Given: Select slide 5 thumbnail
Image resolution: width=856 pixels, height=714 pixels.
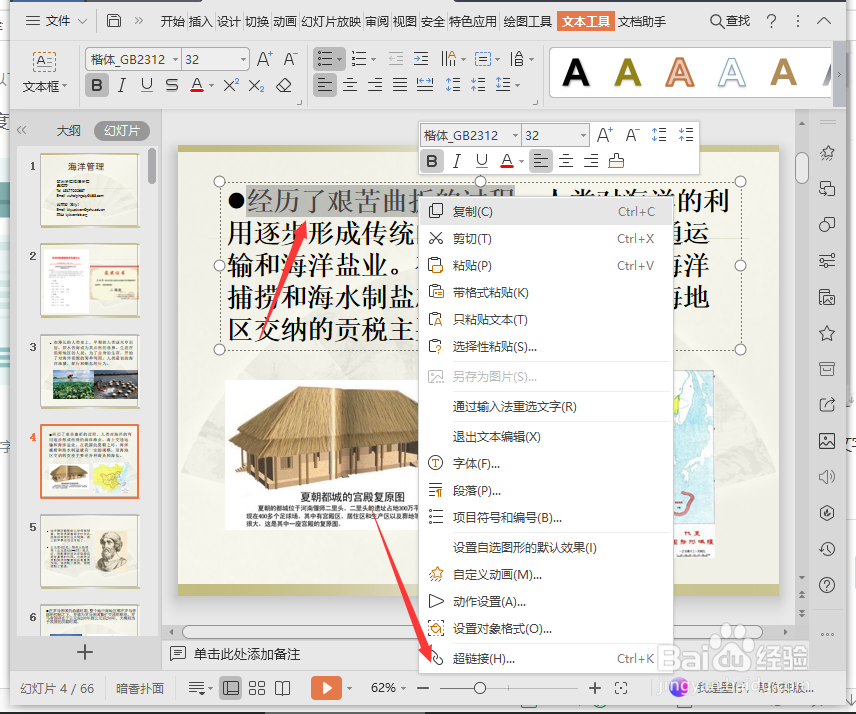Looking at the screenshot, I should click(x=90, y=551).
